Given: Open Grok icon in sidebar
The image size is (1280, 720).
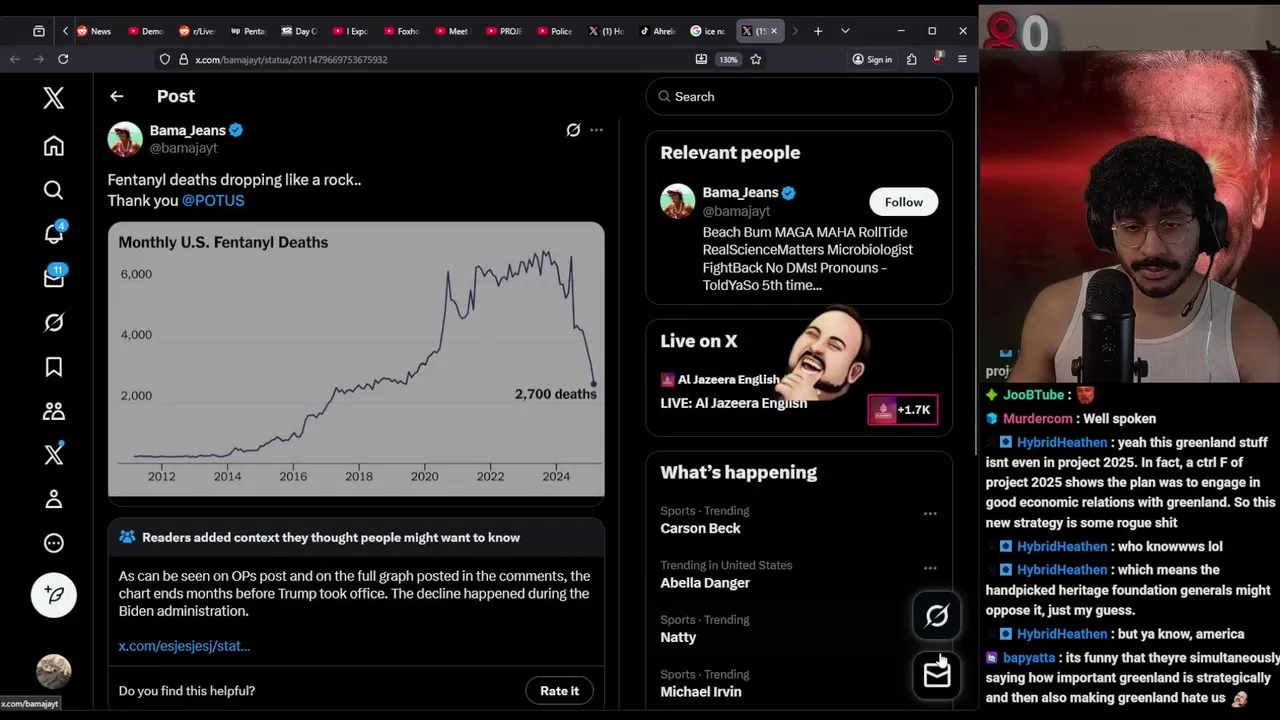Looking at the screenshot, I should coord(54,322).
